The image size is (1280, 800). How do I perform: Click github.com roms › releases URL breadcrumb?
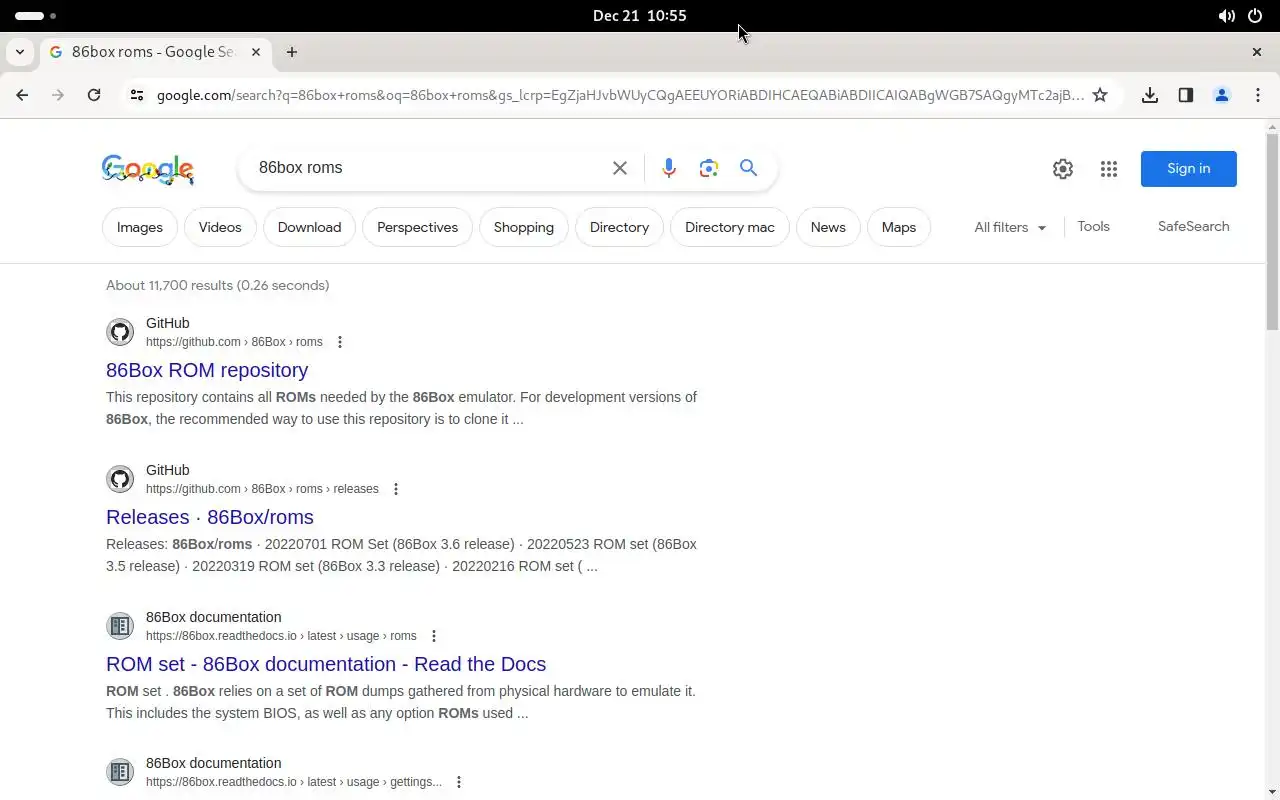pyautogui.click(x=262, y=489)
